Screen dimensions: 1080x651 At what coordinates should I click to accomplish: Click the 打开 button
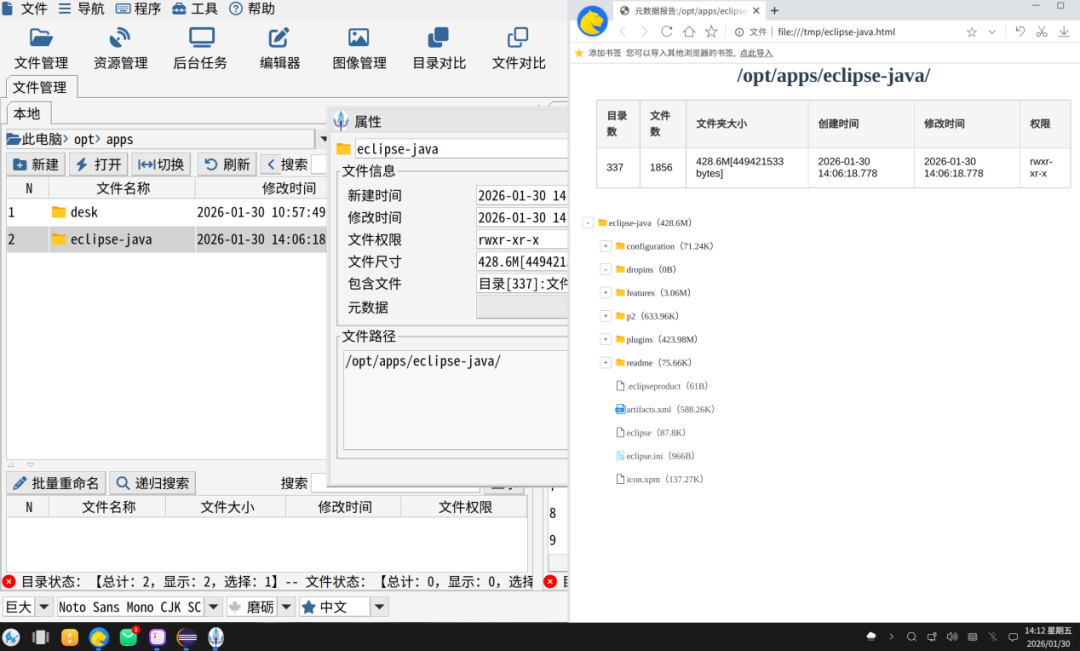point(98,165)
